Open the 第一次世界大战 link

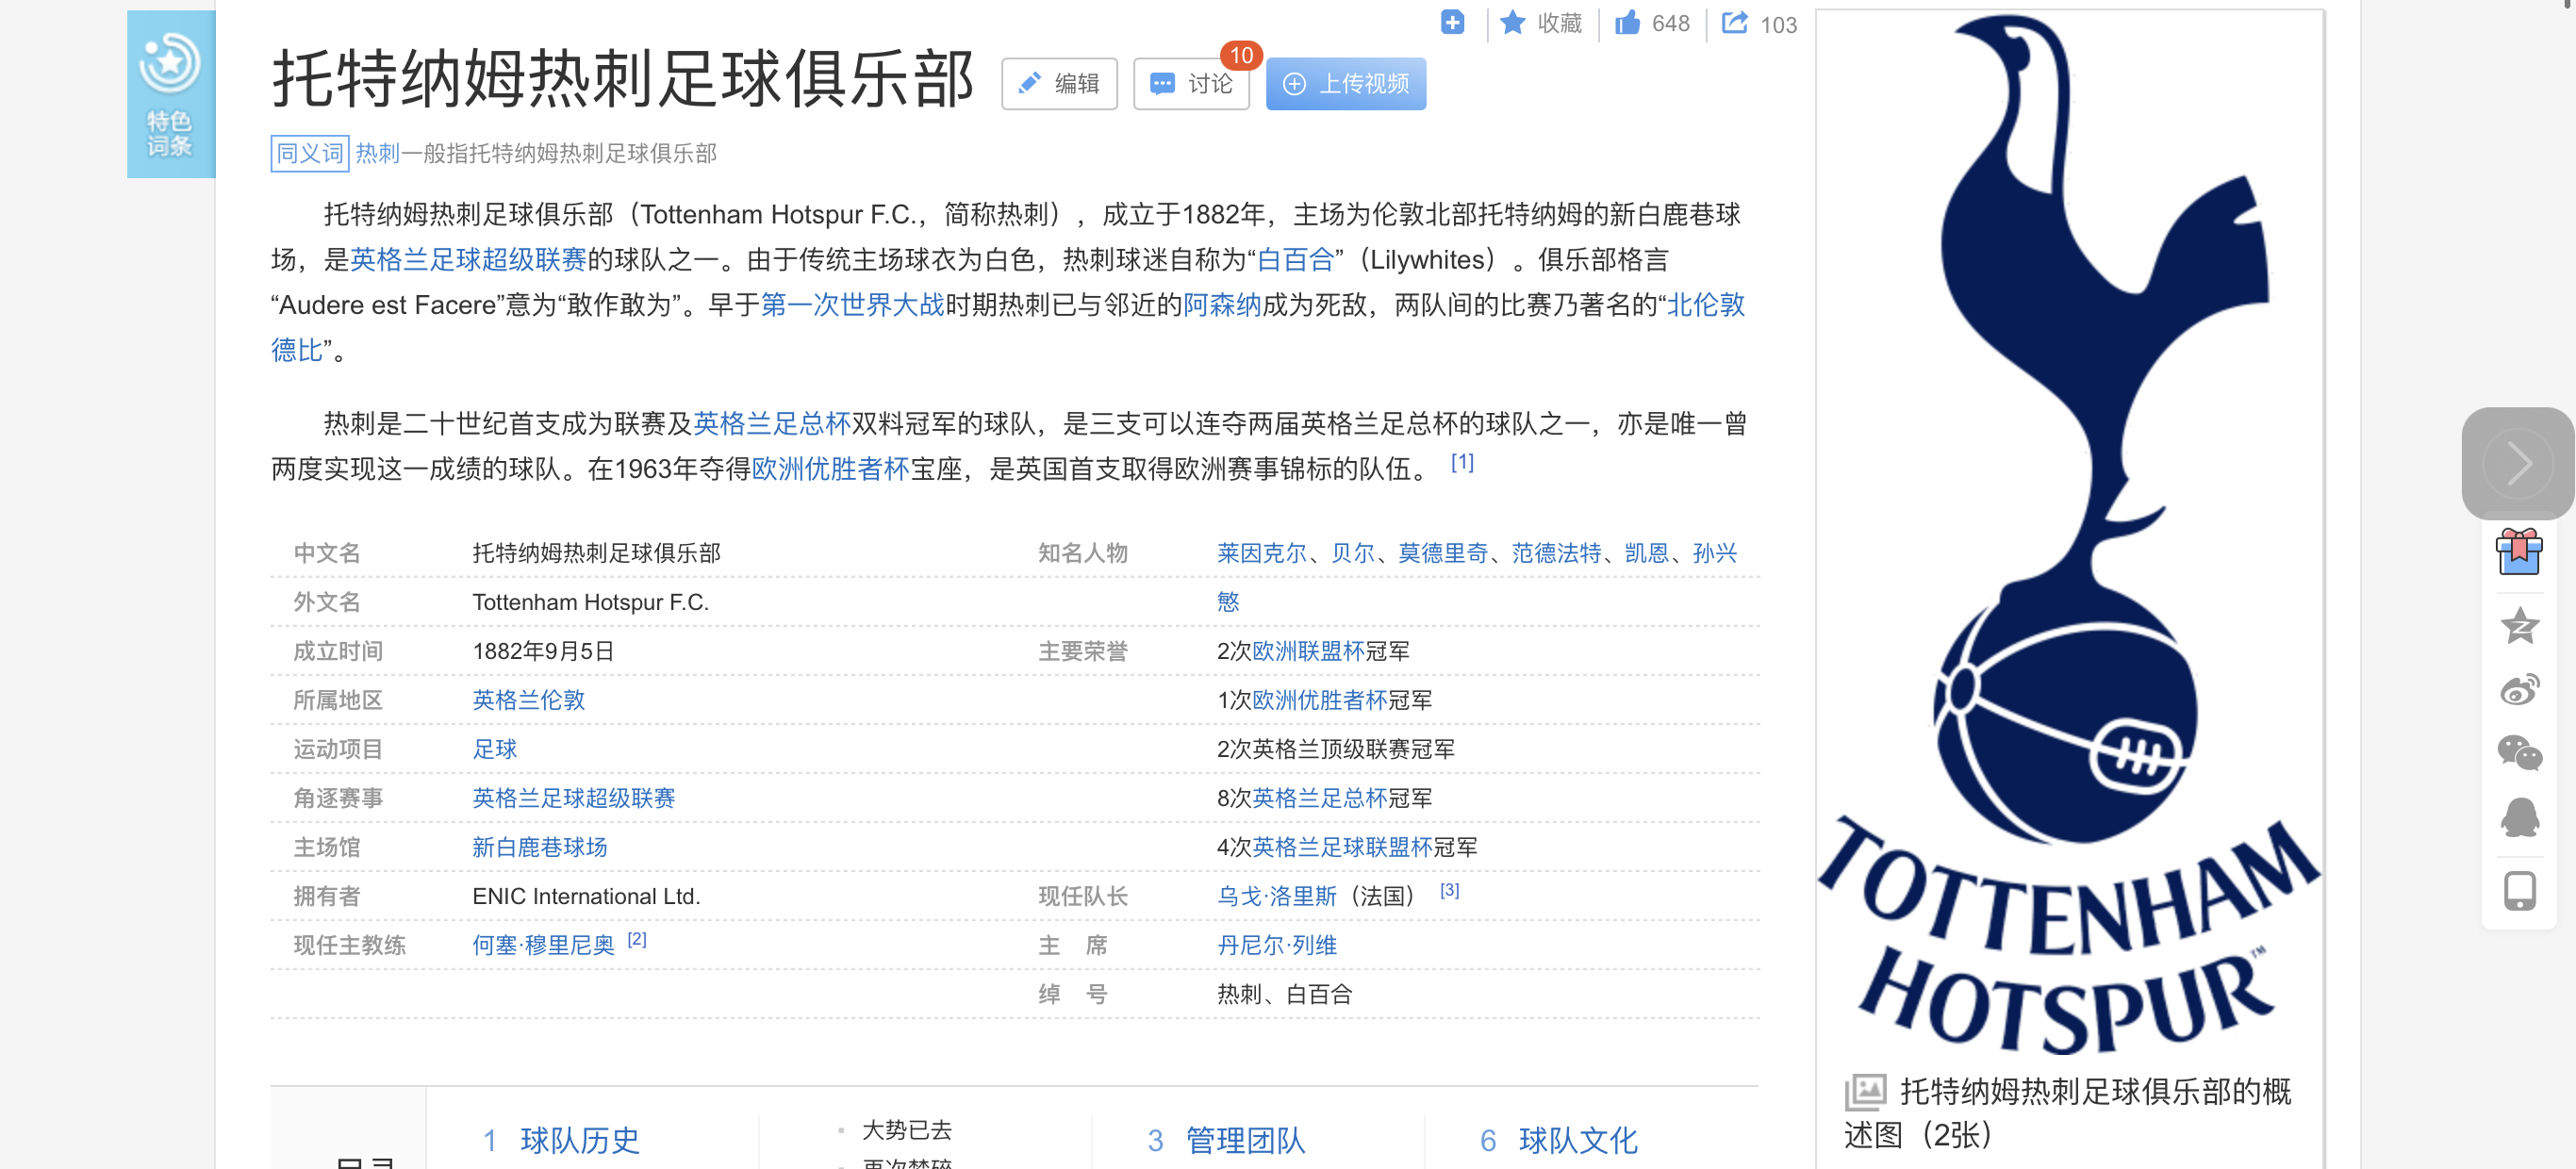pyautogui.click(x=852, y=305)
